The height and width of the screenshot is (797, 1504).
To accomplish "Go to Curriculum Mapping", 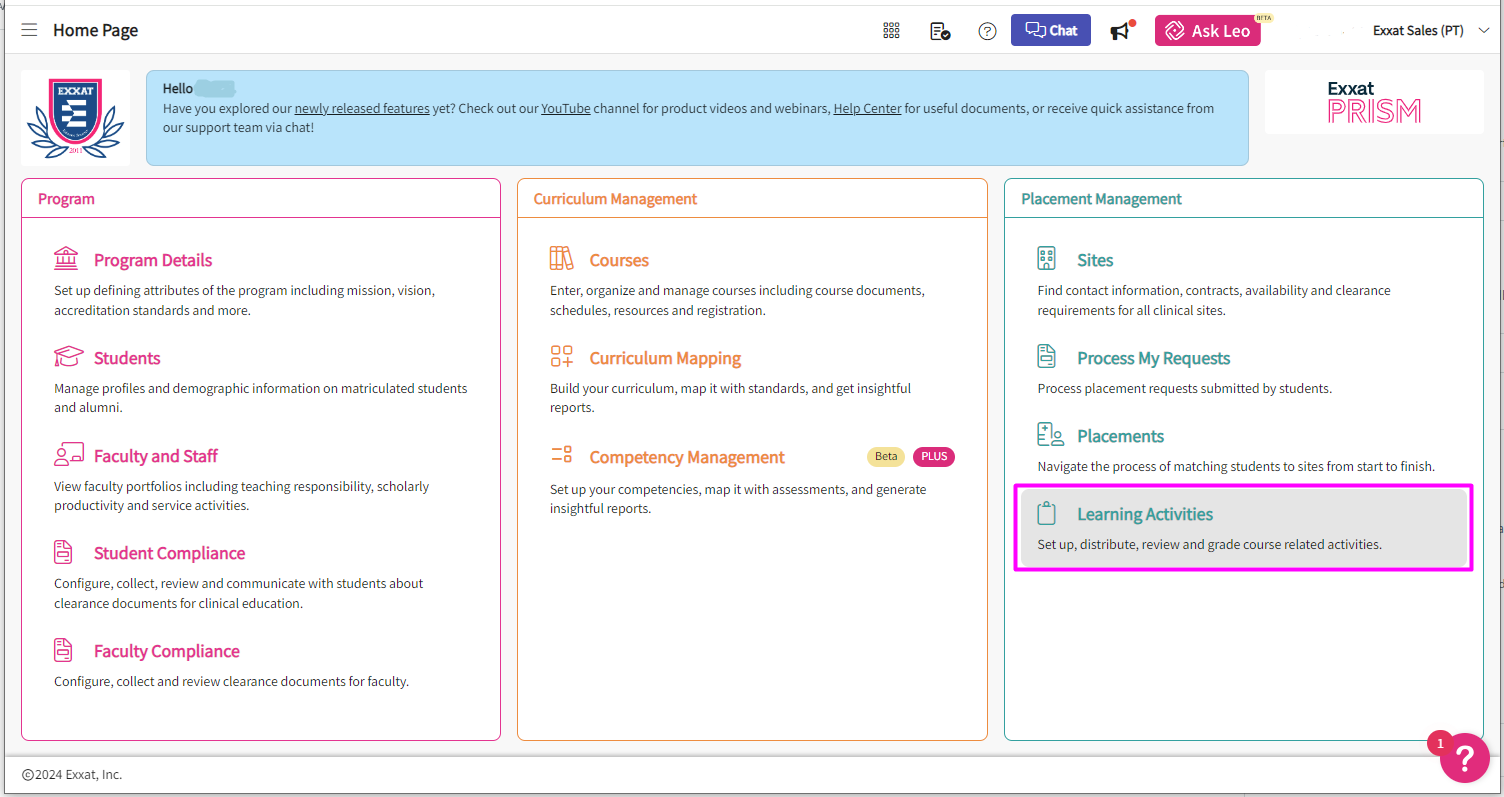I will [665, 358].
